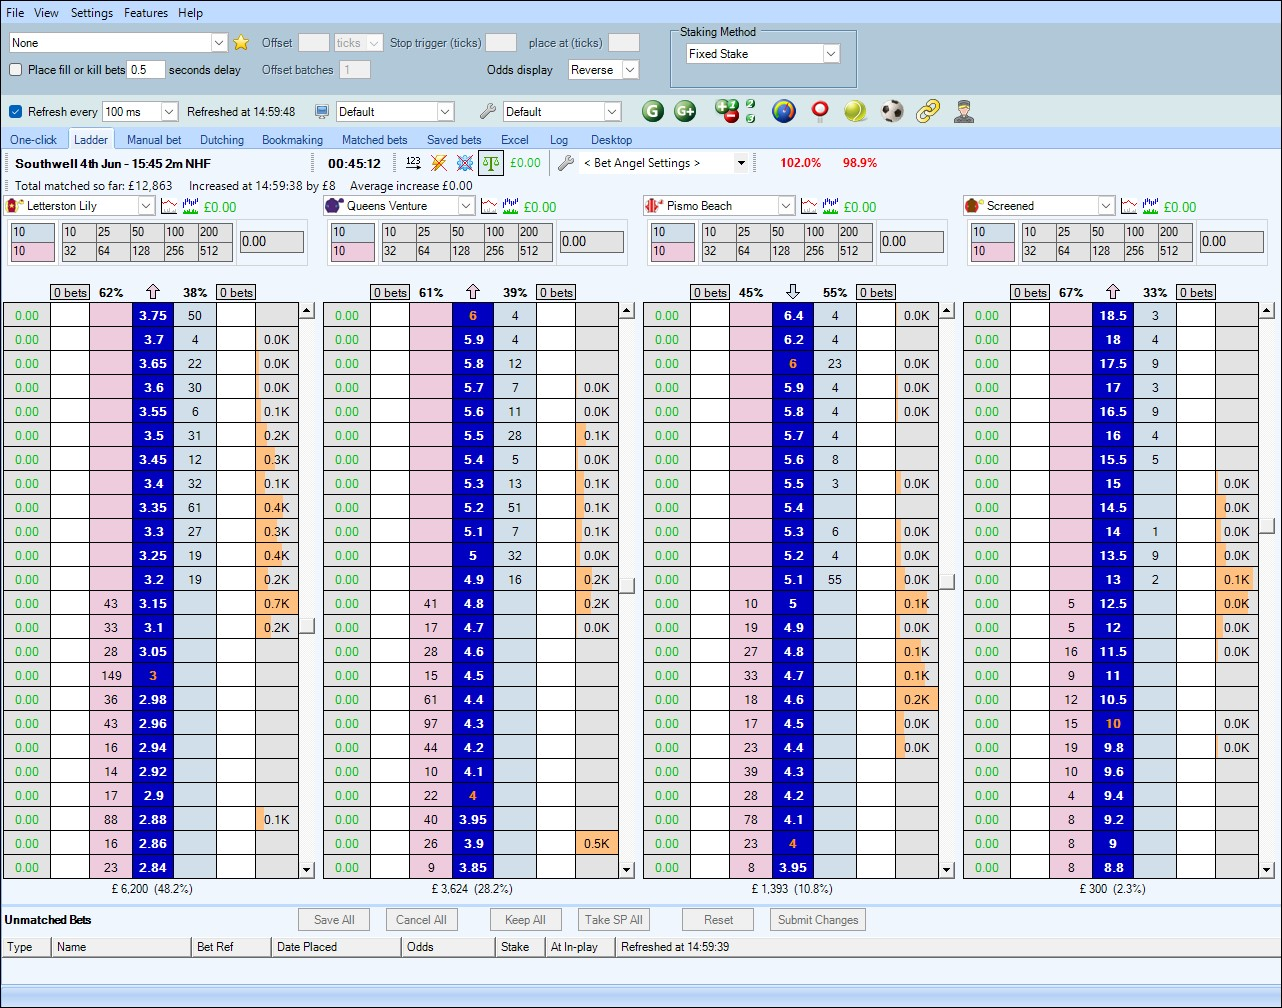Switch to the Matched bets tab

375,140
